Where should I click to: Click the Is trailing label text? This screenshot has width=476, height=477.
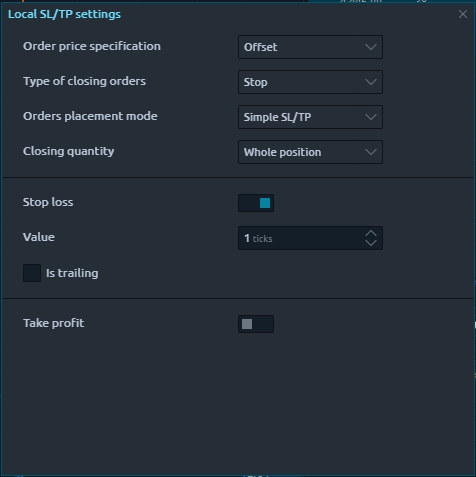72,273
